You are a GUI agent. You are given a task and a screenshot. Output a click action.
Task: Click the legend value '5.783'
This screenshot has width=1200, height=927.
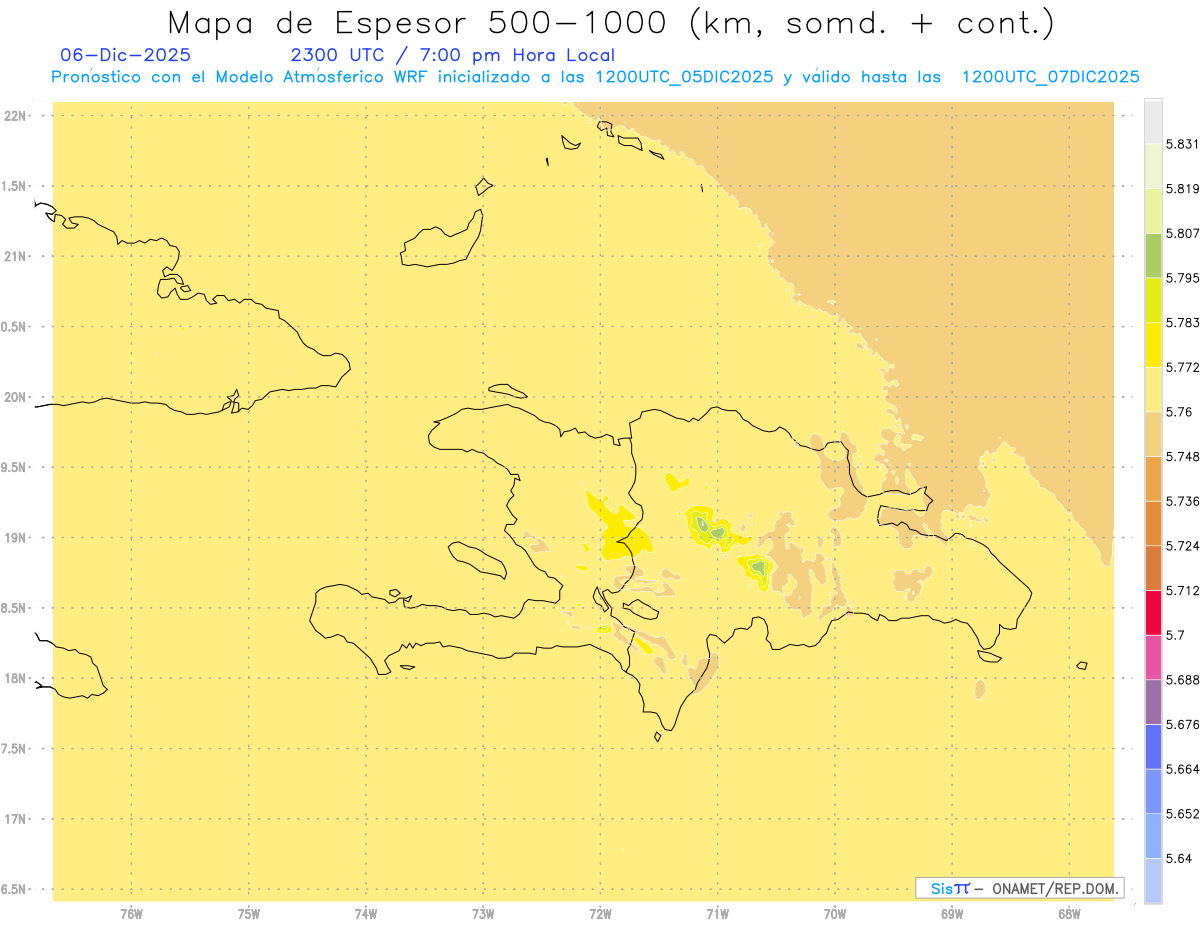pos(1183,323)
